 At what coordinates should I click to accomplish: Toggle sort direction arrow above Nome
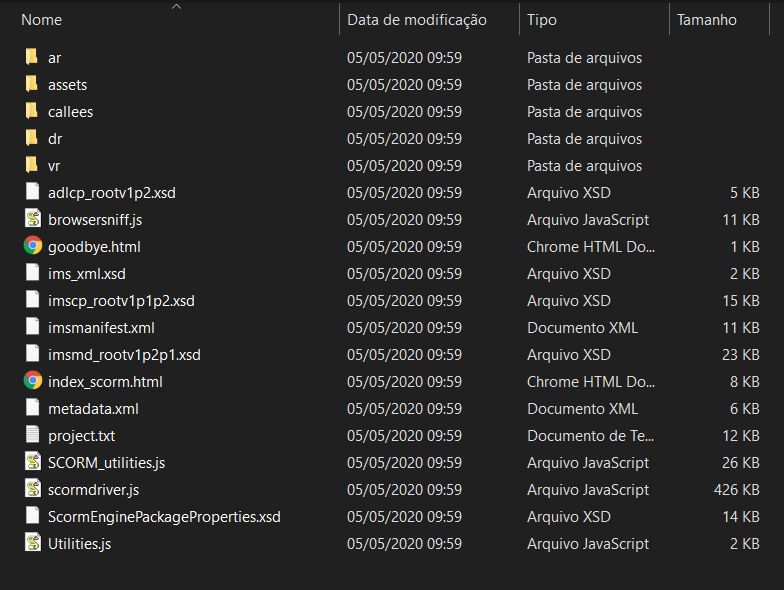click(x=176, y=6)
